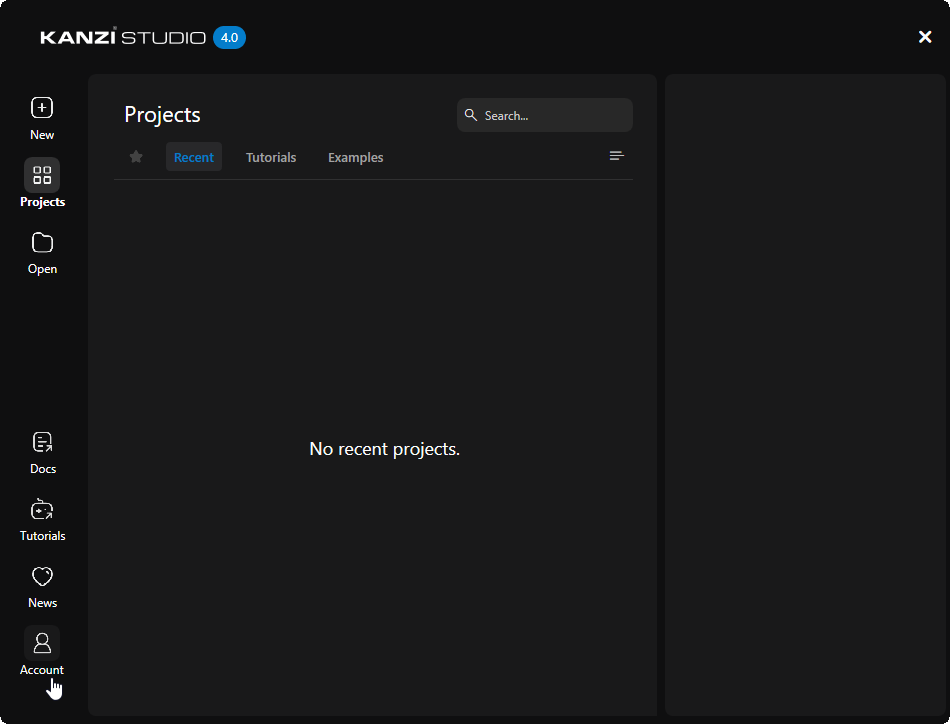
Task: Select the Projects grid icon in sidebar
Action: pyautogui.click(x=41, y=175)
